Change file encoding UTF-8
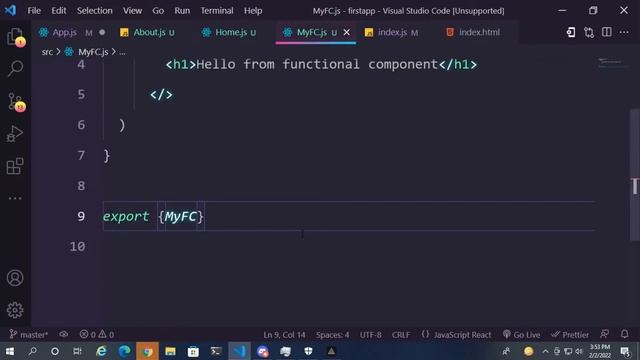The image size is (640, 360). coord(370,335)
